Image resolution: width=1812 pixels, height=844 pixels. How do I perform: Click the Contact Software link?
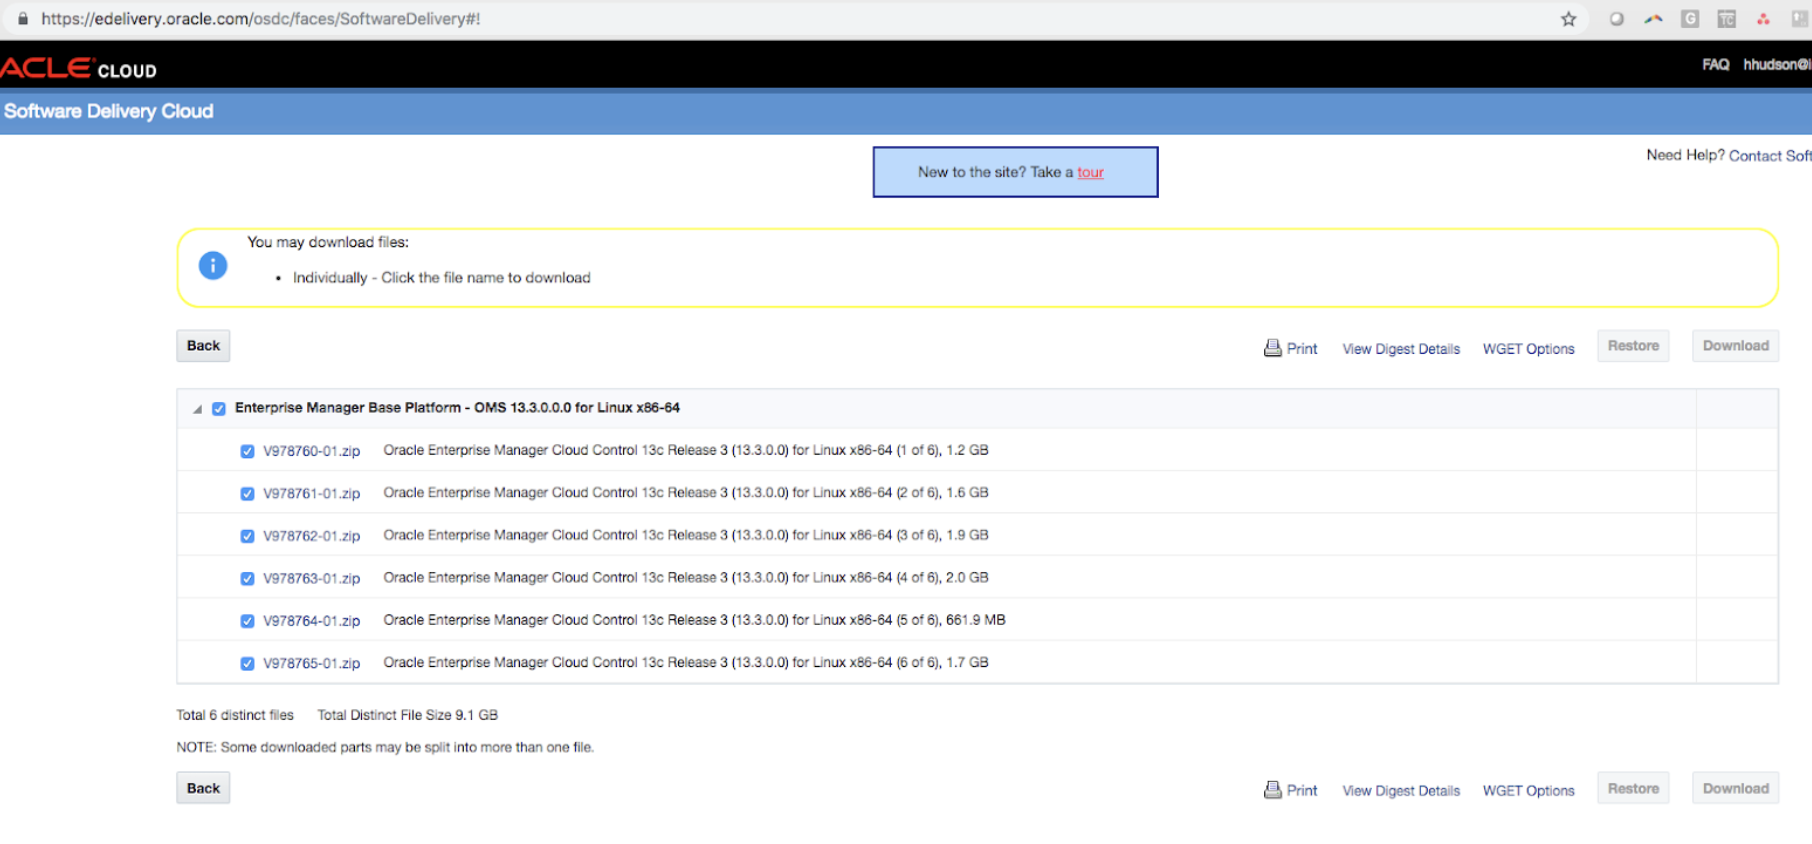(1770, 156)
